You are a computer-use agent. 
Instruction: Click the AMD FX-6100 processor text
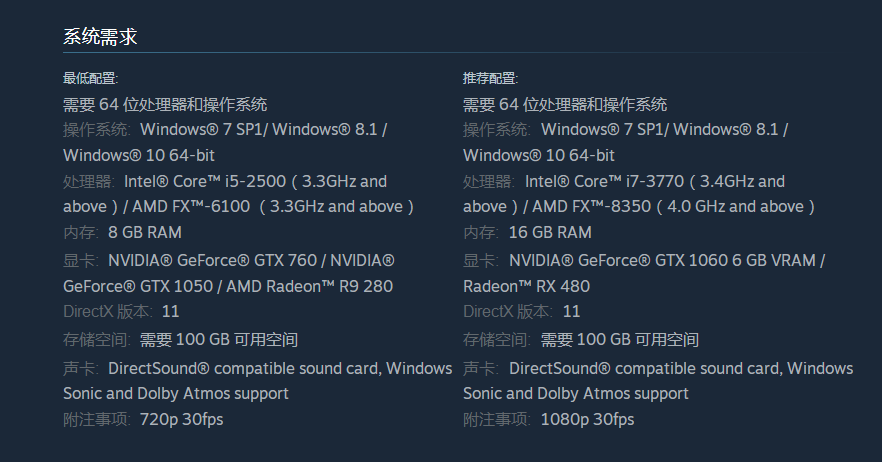tap(191, 207)
